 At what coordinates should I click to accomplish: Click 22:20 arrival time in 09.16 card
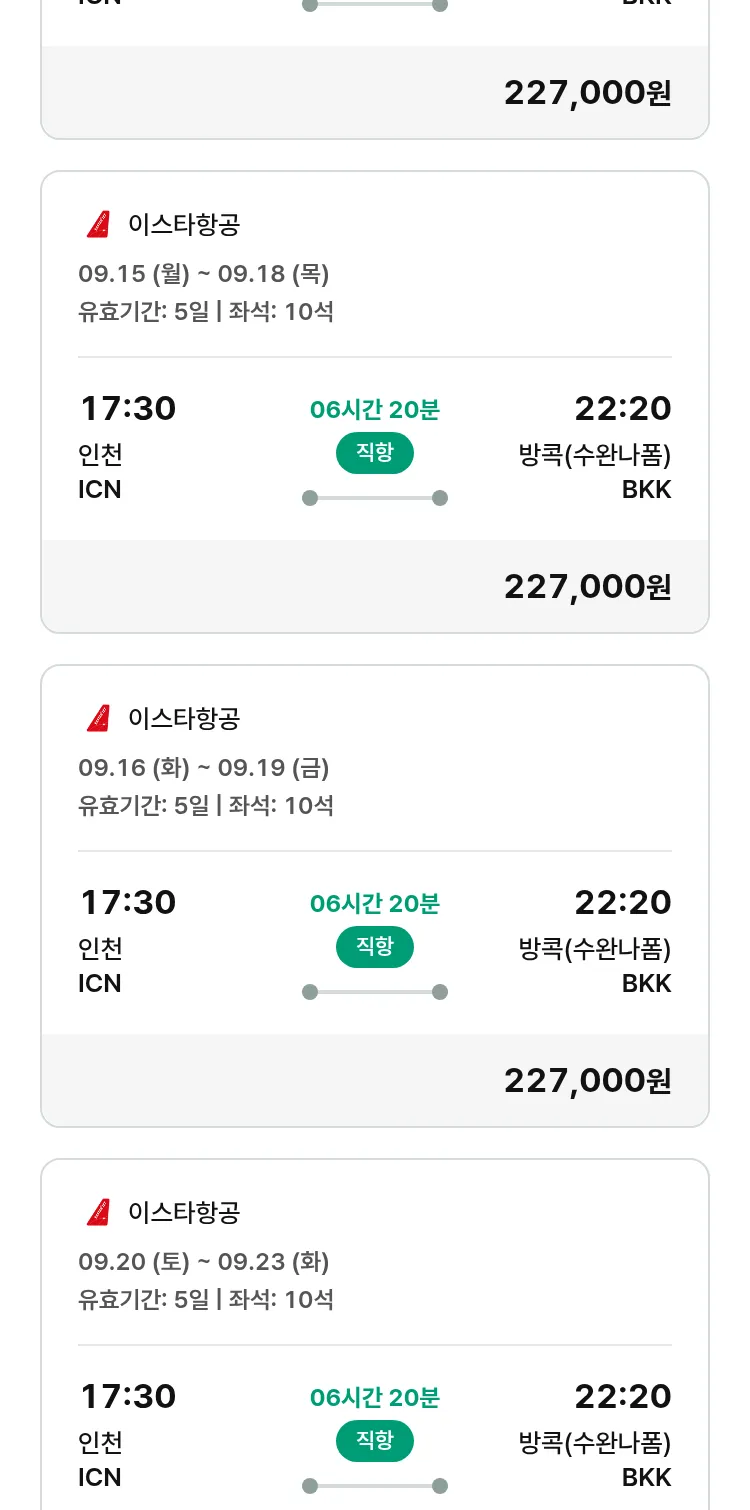click(x=622, y=903)
